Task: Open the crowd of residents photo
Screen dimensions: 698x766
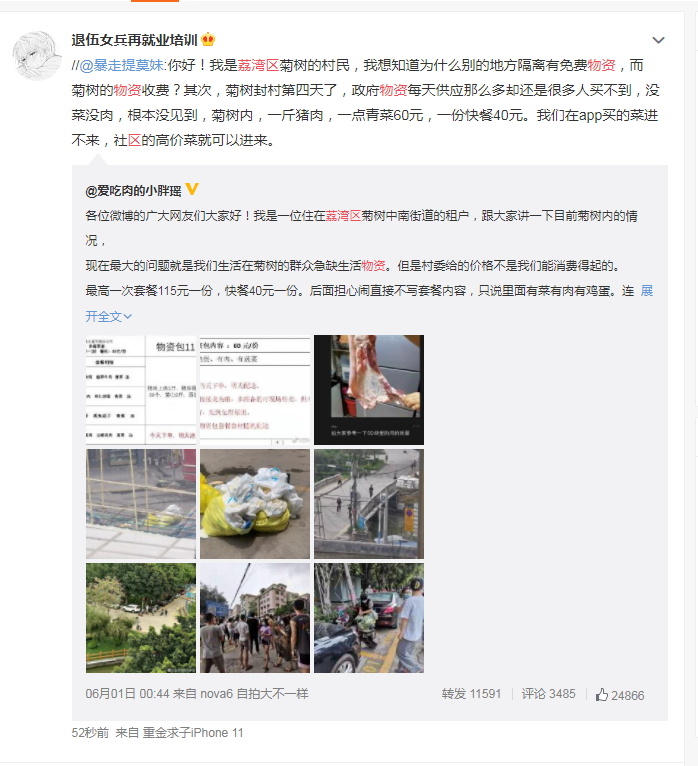Action: (255, 618)
